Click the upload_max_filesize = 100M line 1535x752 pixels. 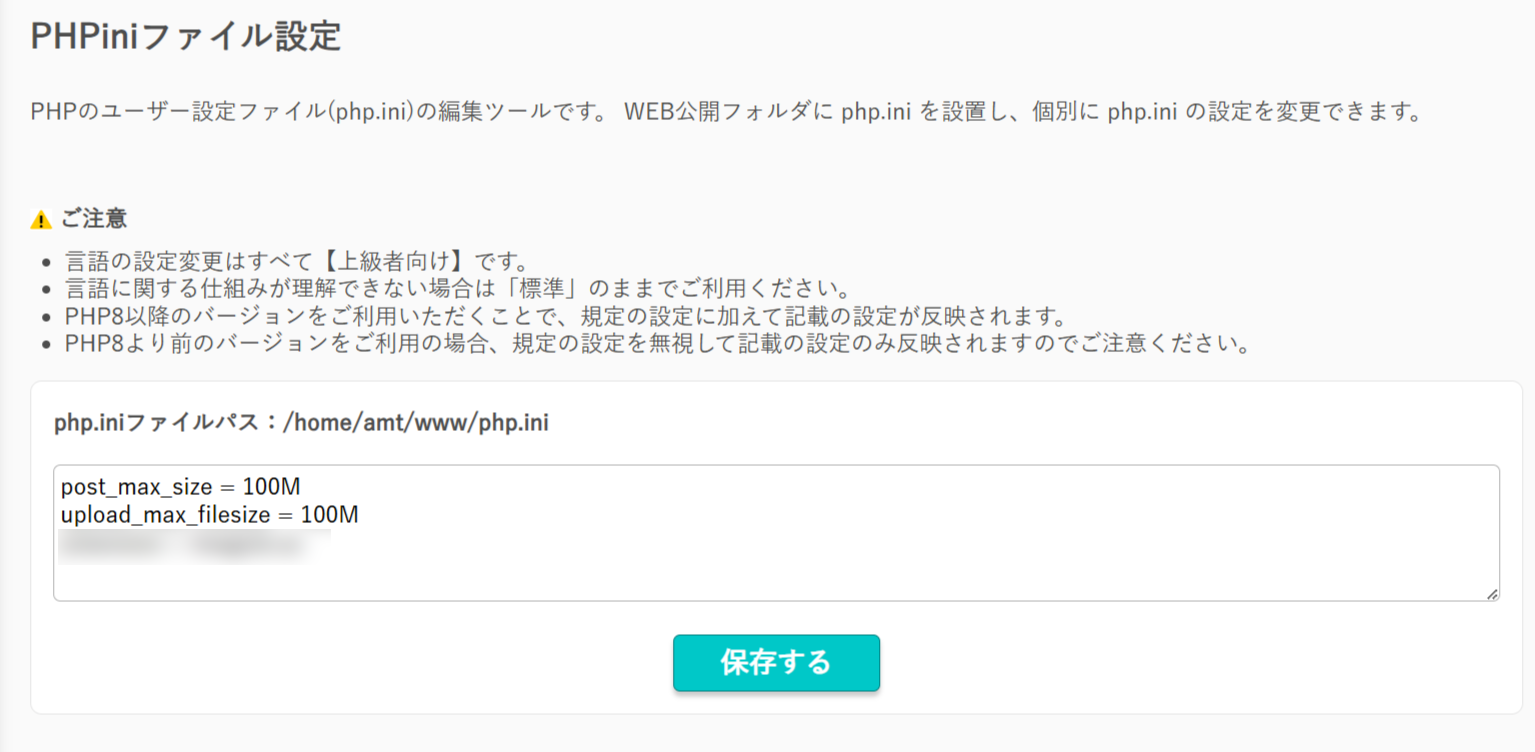pyautogui.click(x=209, y=516)
